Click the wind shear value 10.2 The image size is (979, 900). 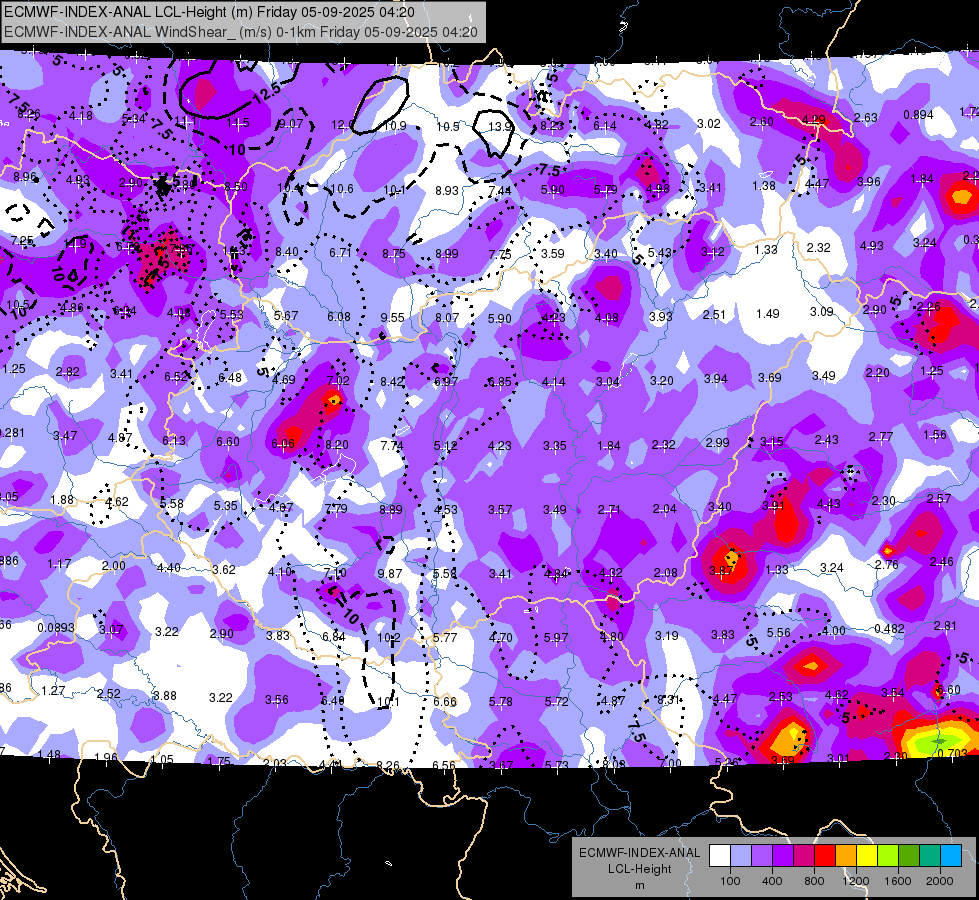(389, 638)
